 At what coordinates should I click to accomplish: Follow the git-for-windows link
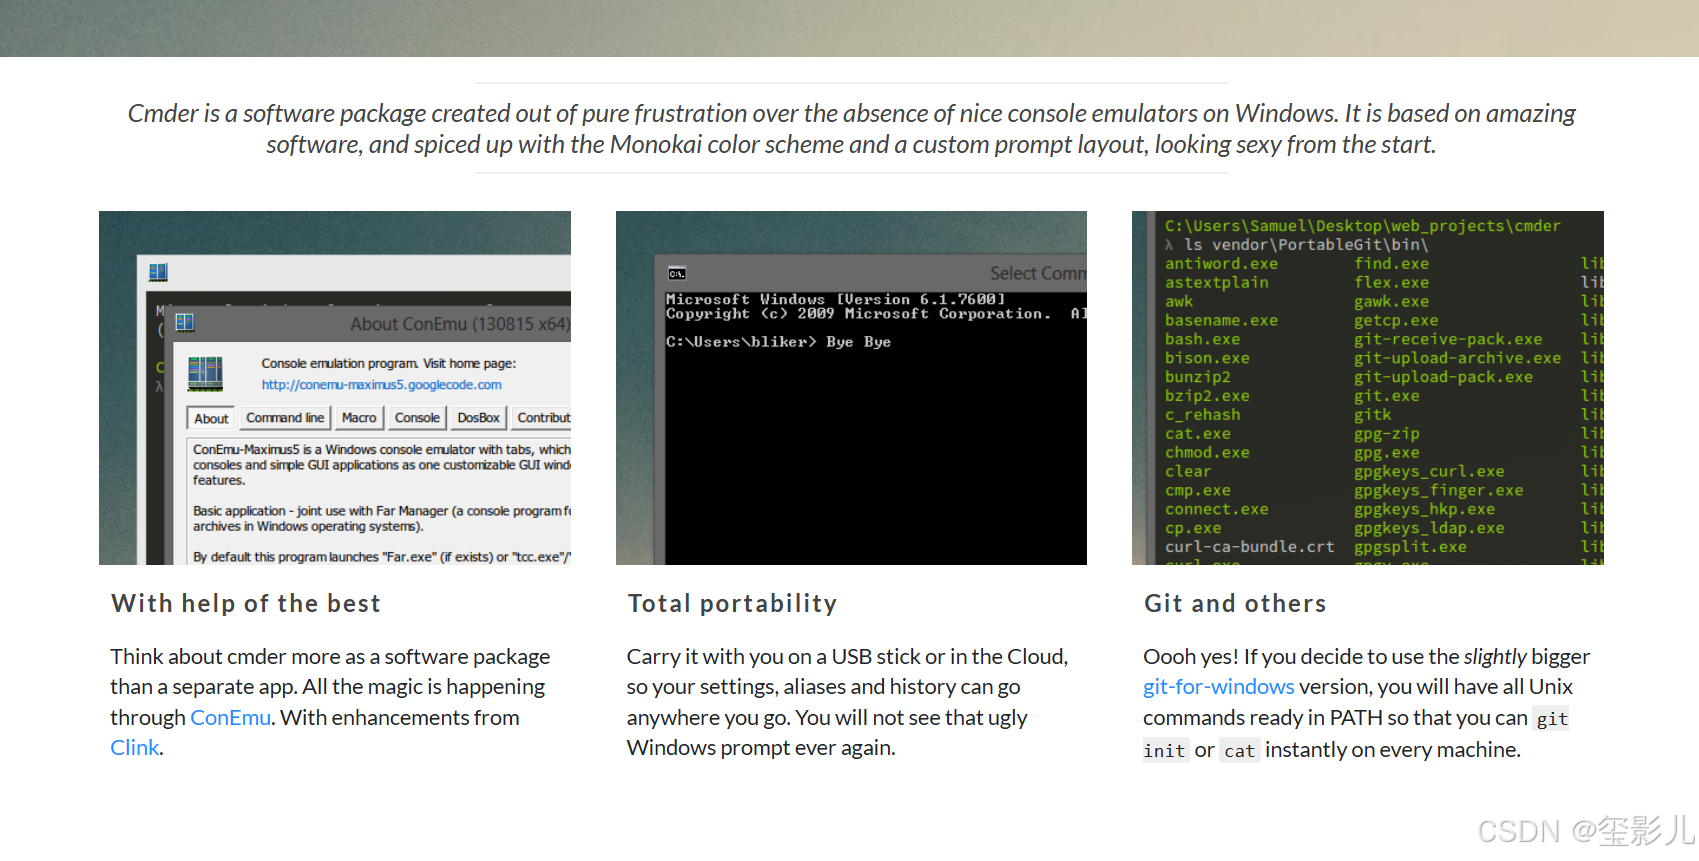(x=1218, y=687)
